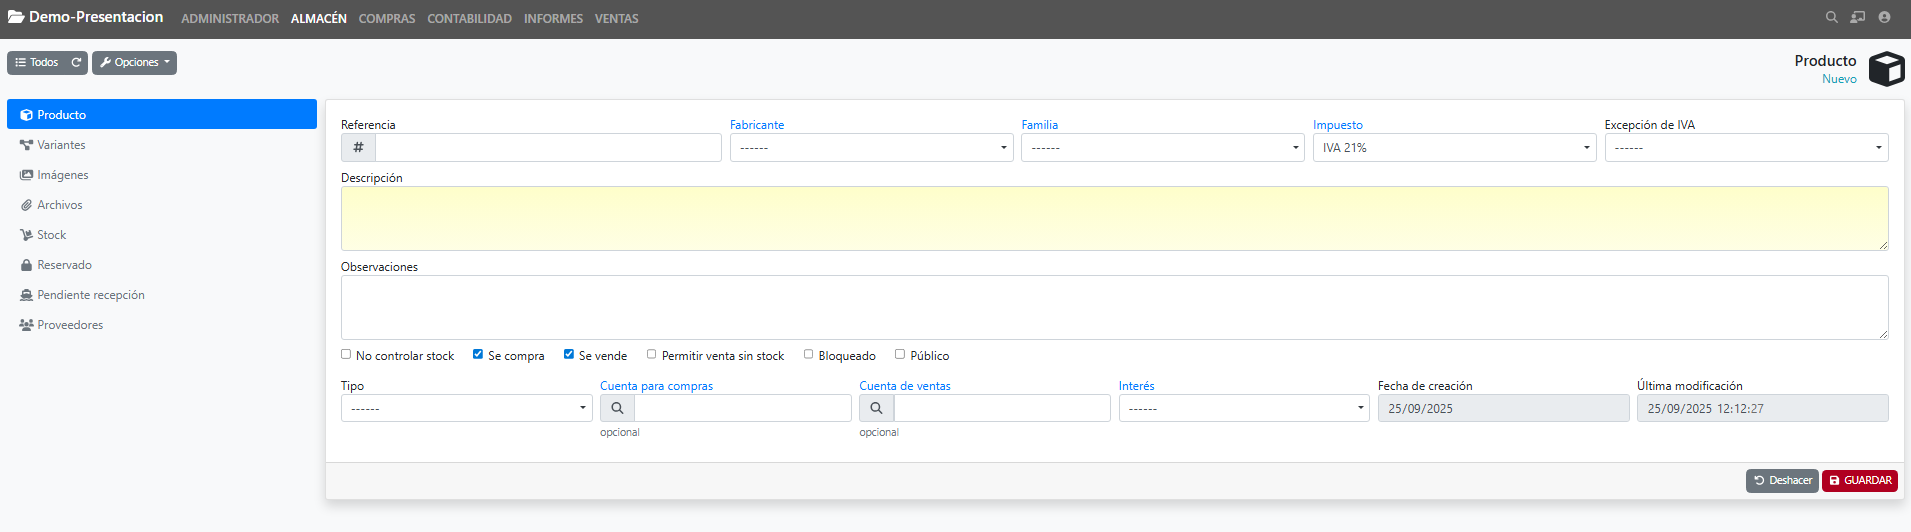Click the Cuenta para compras search icon
1911x532 pixels.
point(617,408)
